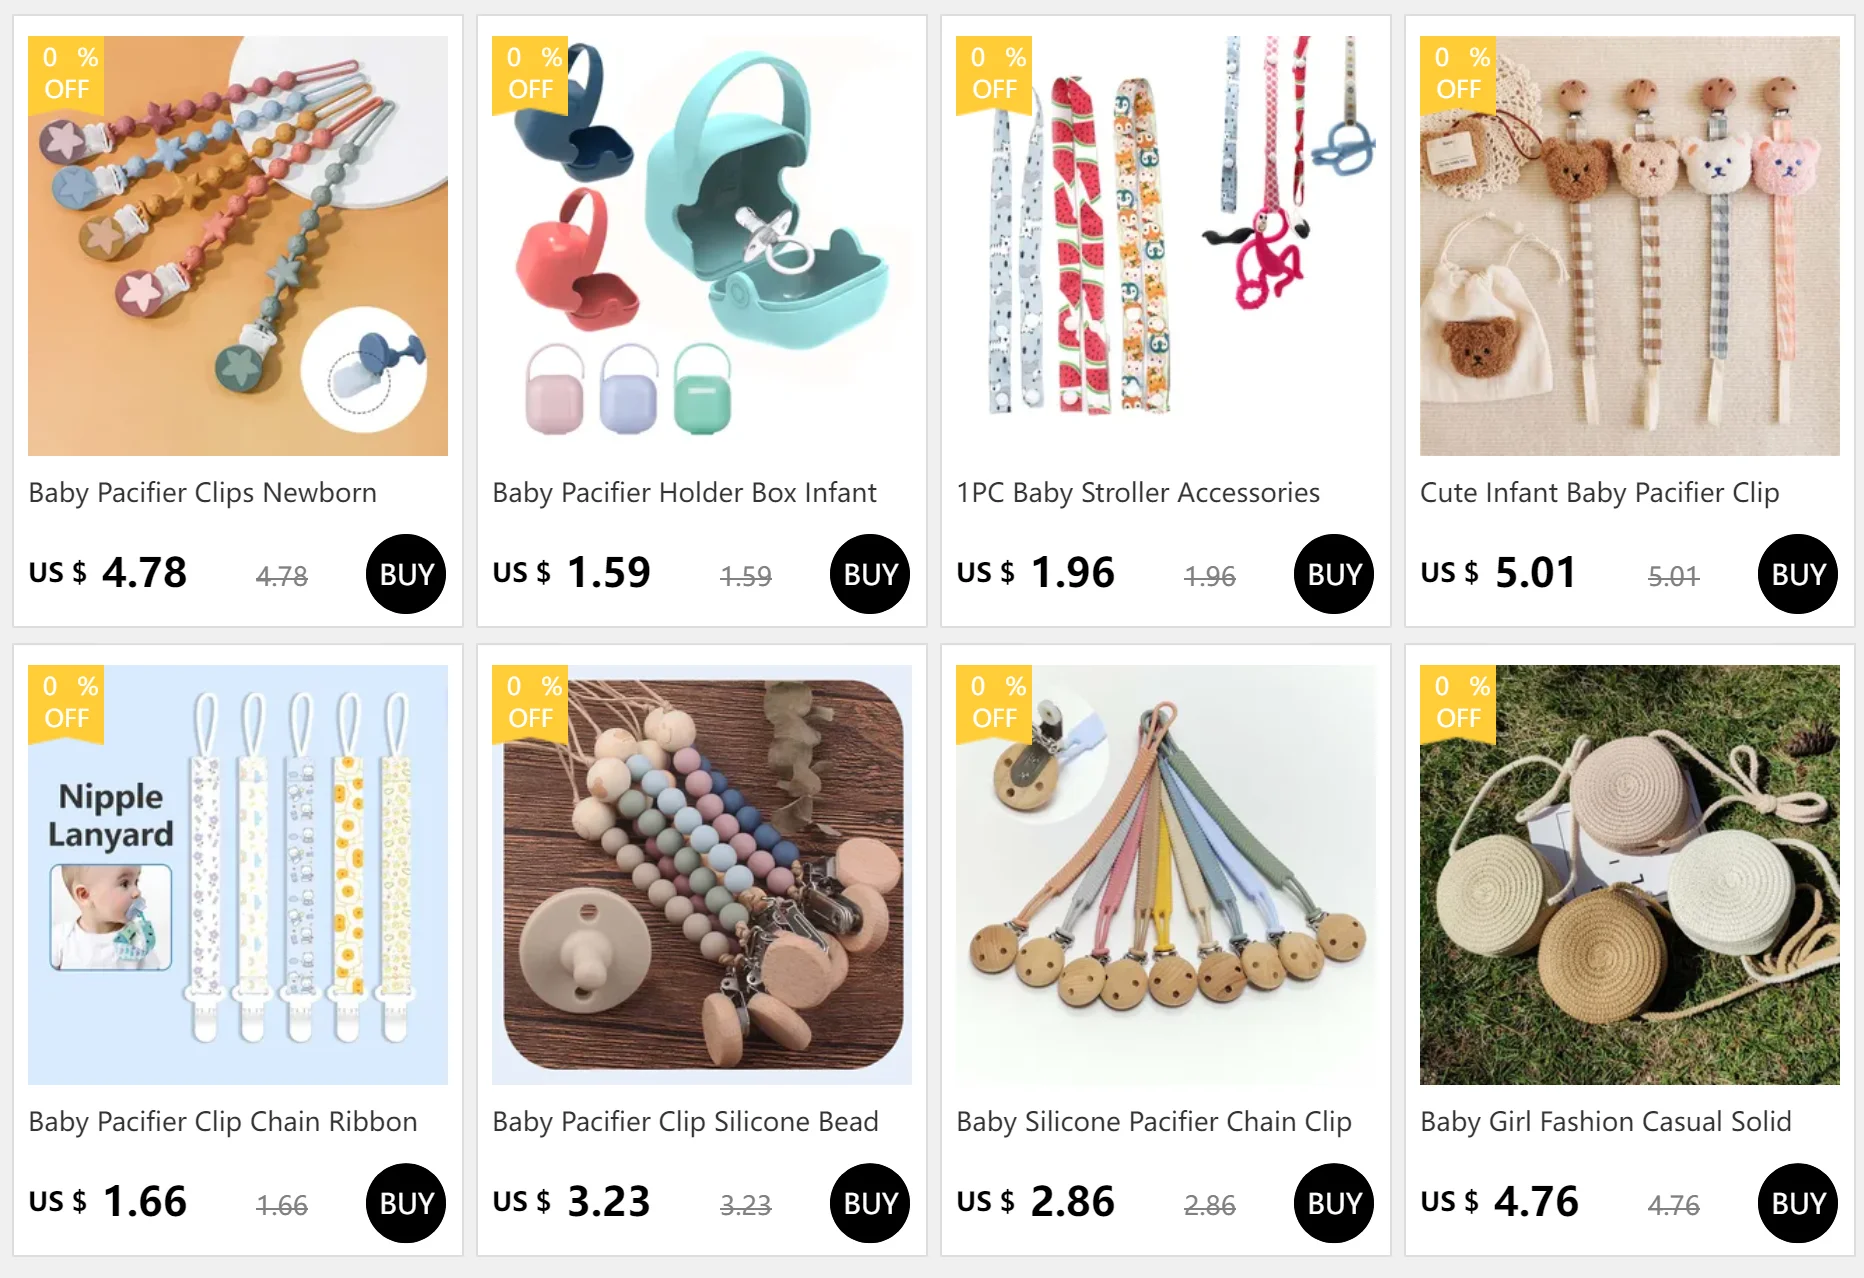Open the woven round bags product image

pyautogui.click(x=1630, y=875)
